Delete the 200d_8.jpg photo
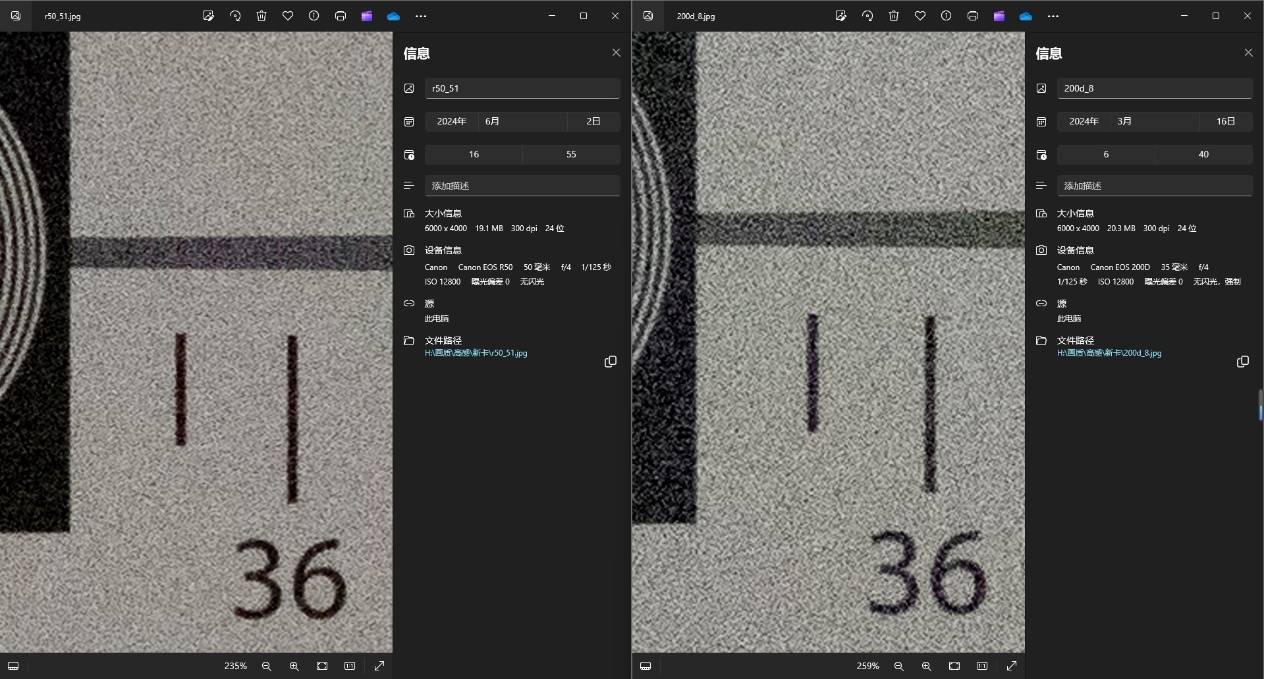This screenshot has width=1264, height=679. point(893,16)
